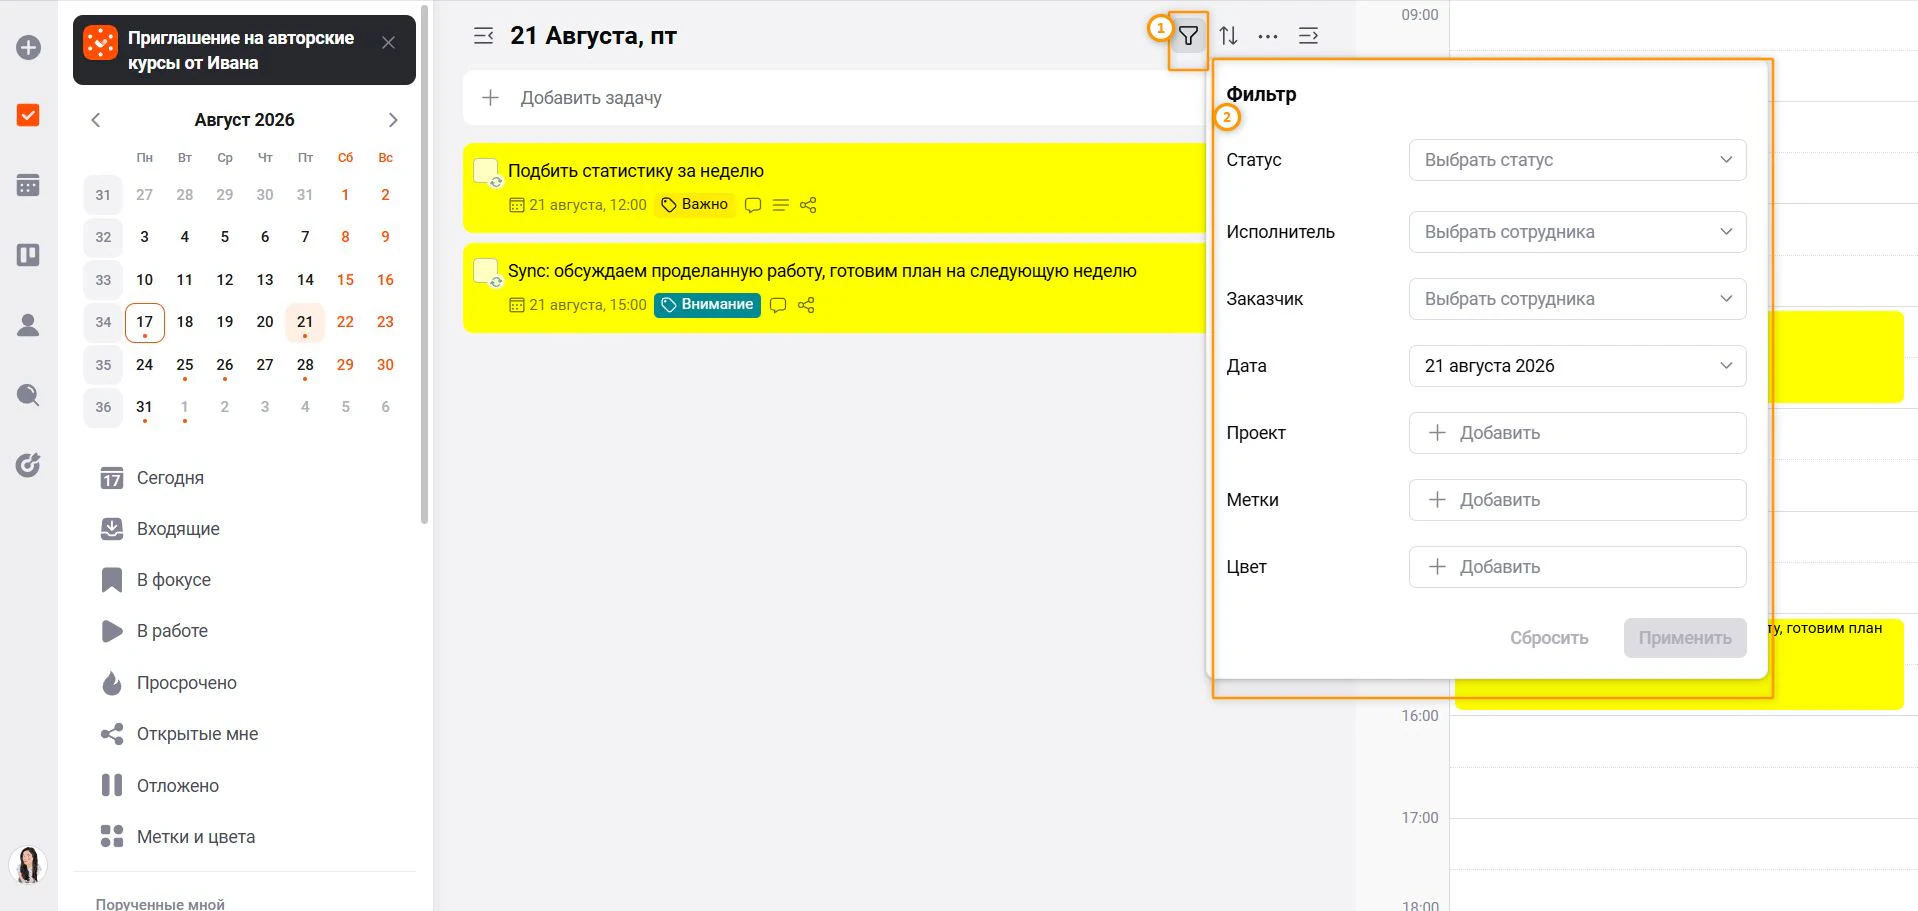1918x911 pixels.
Task: Select Saturday August 15 in calendar
Action: pyautogui.click(x=345, y=280)
